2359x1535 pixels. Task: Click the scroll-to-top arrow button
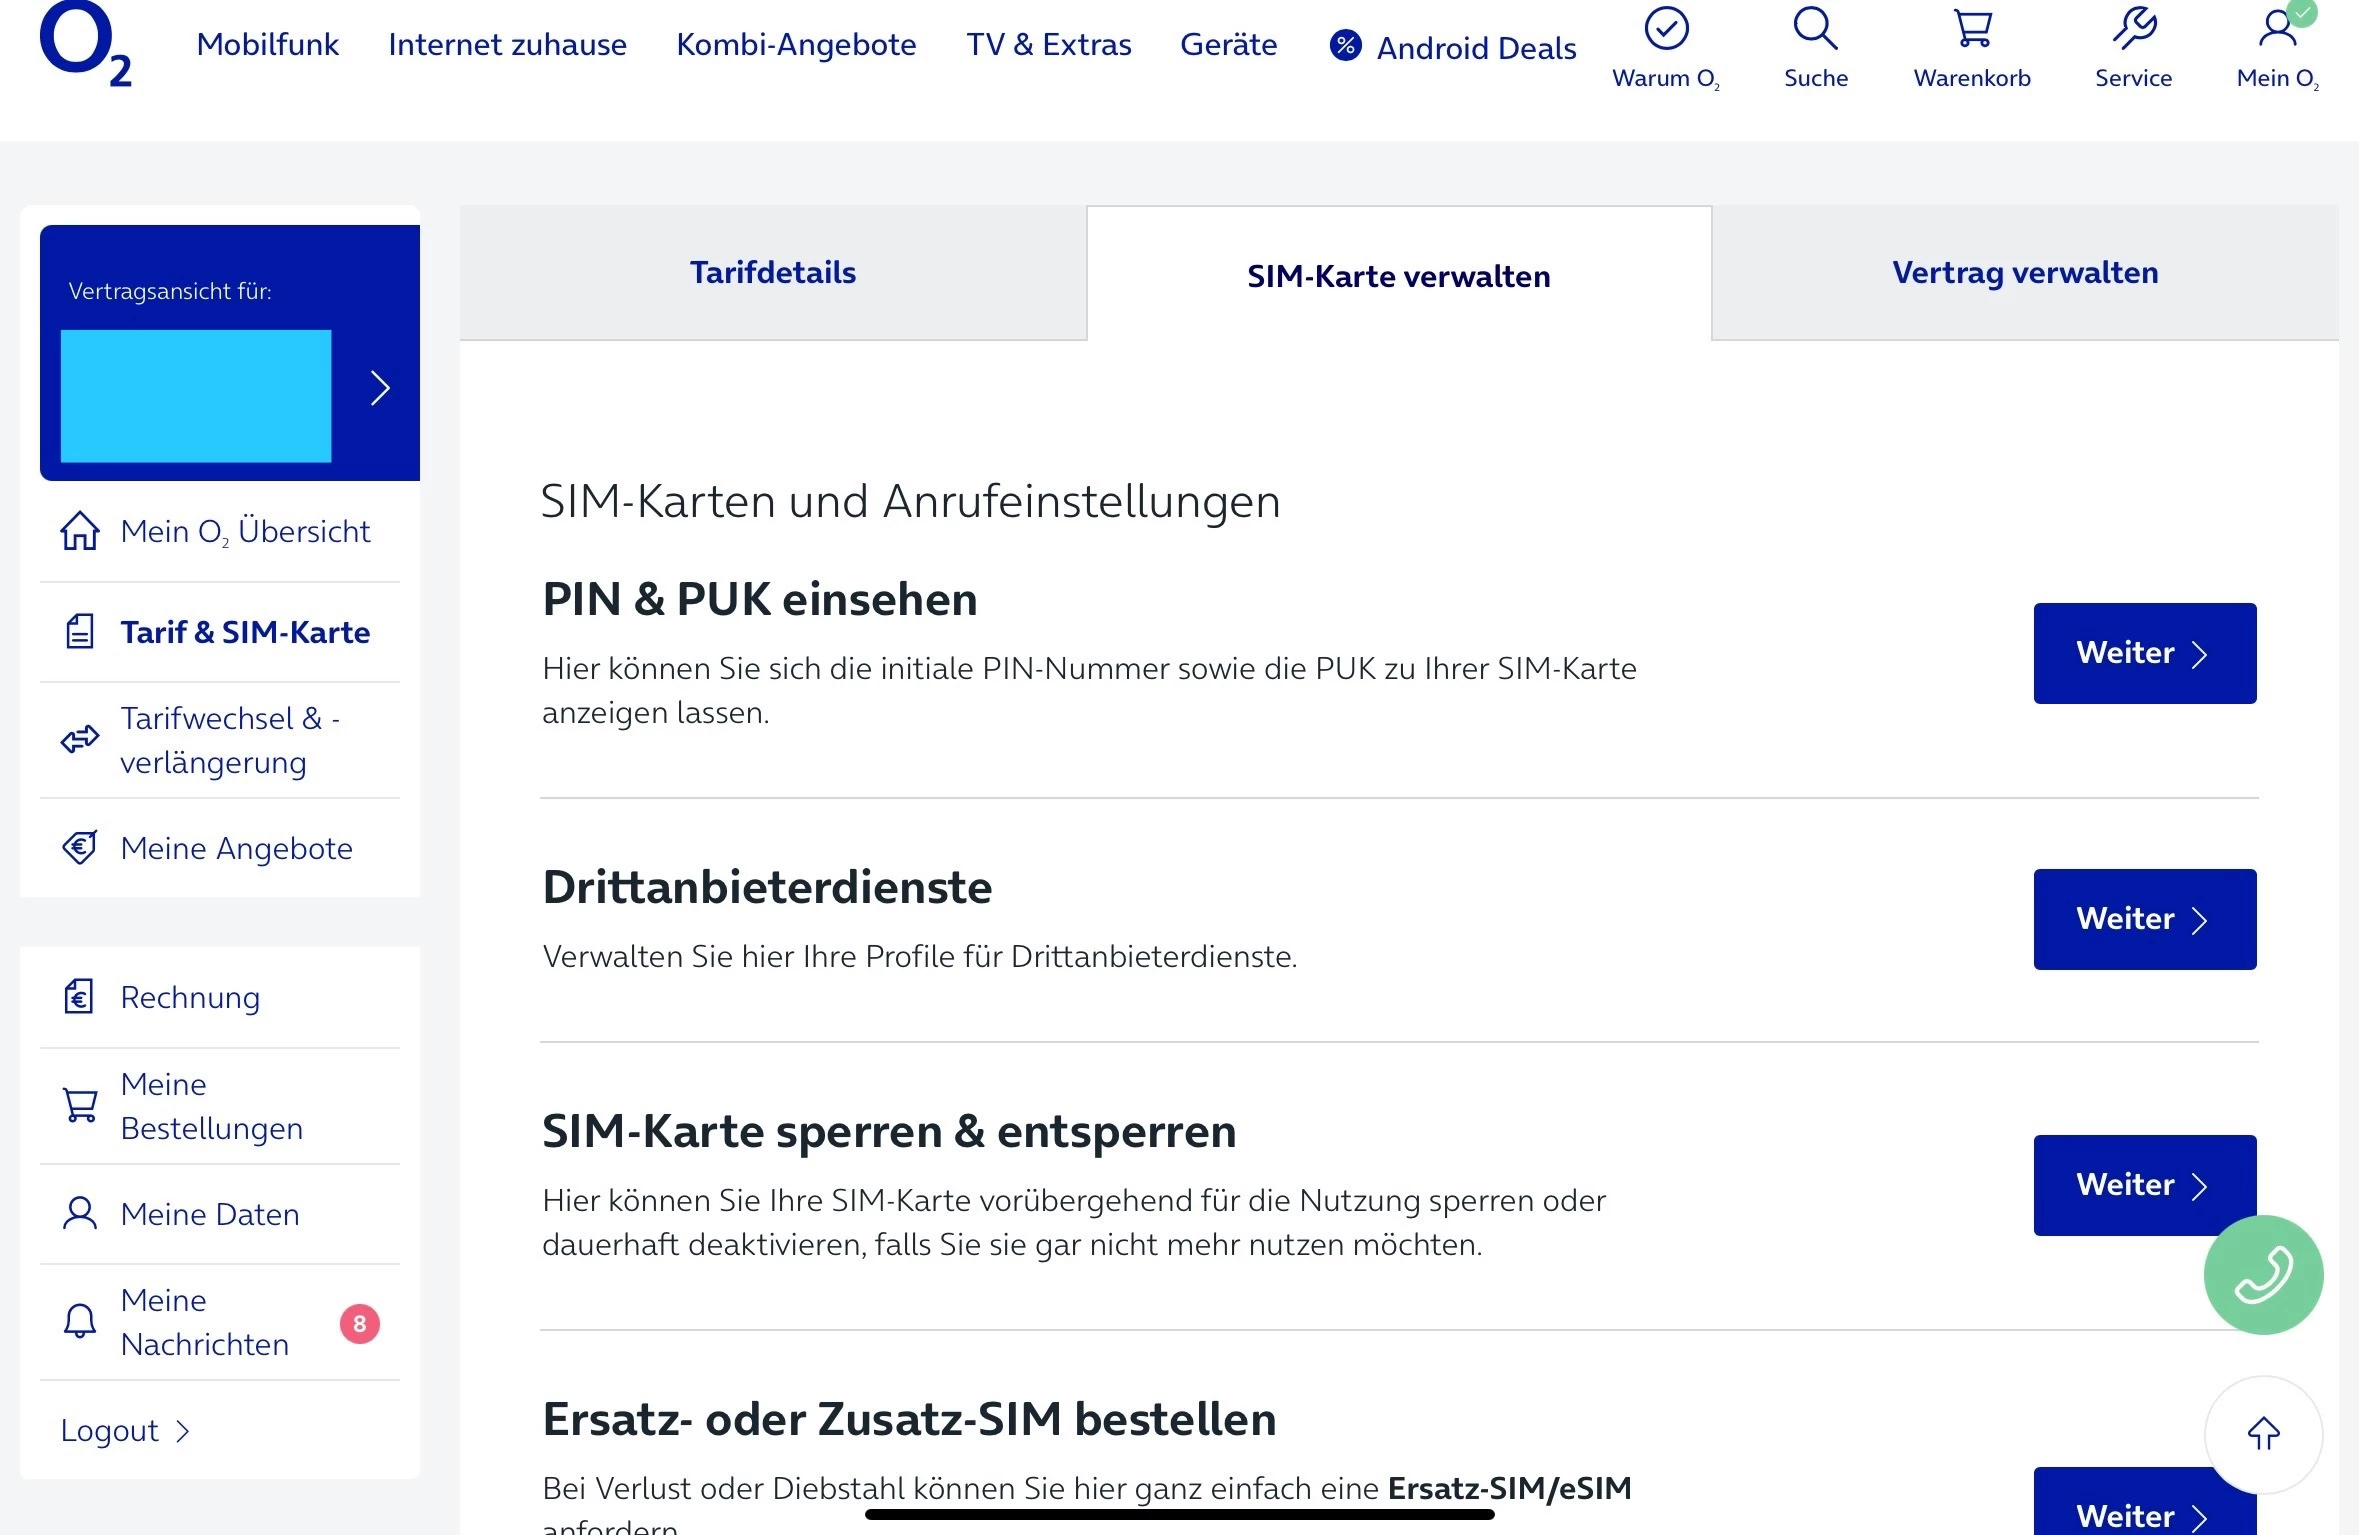coord(2263,1434)
